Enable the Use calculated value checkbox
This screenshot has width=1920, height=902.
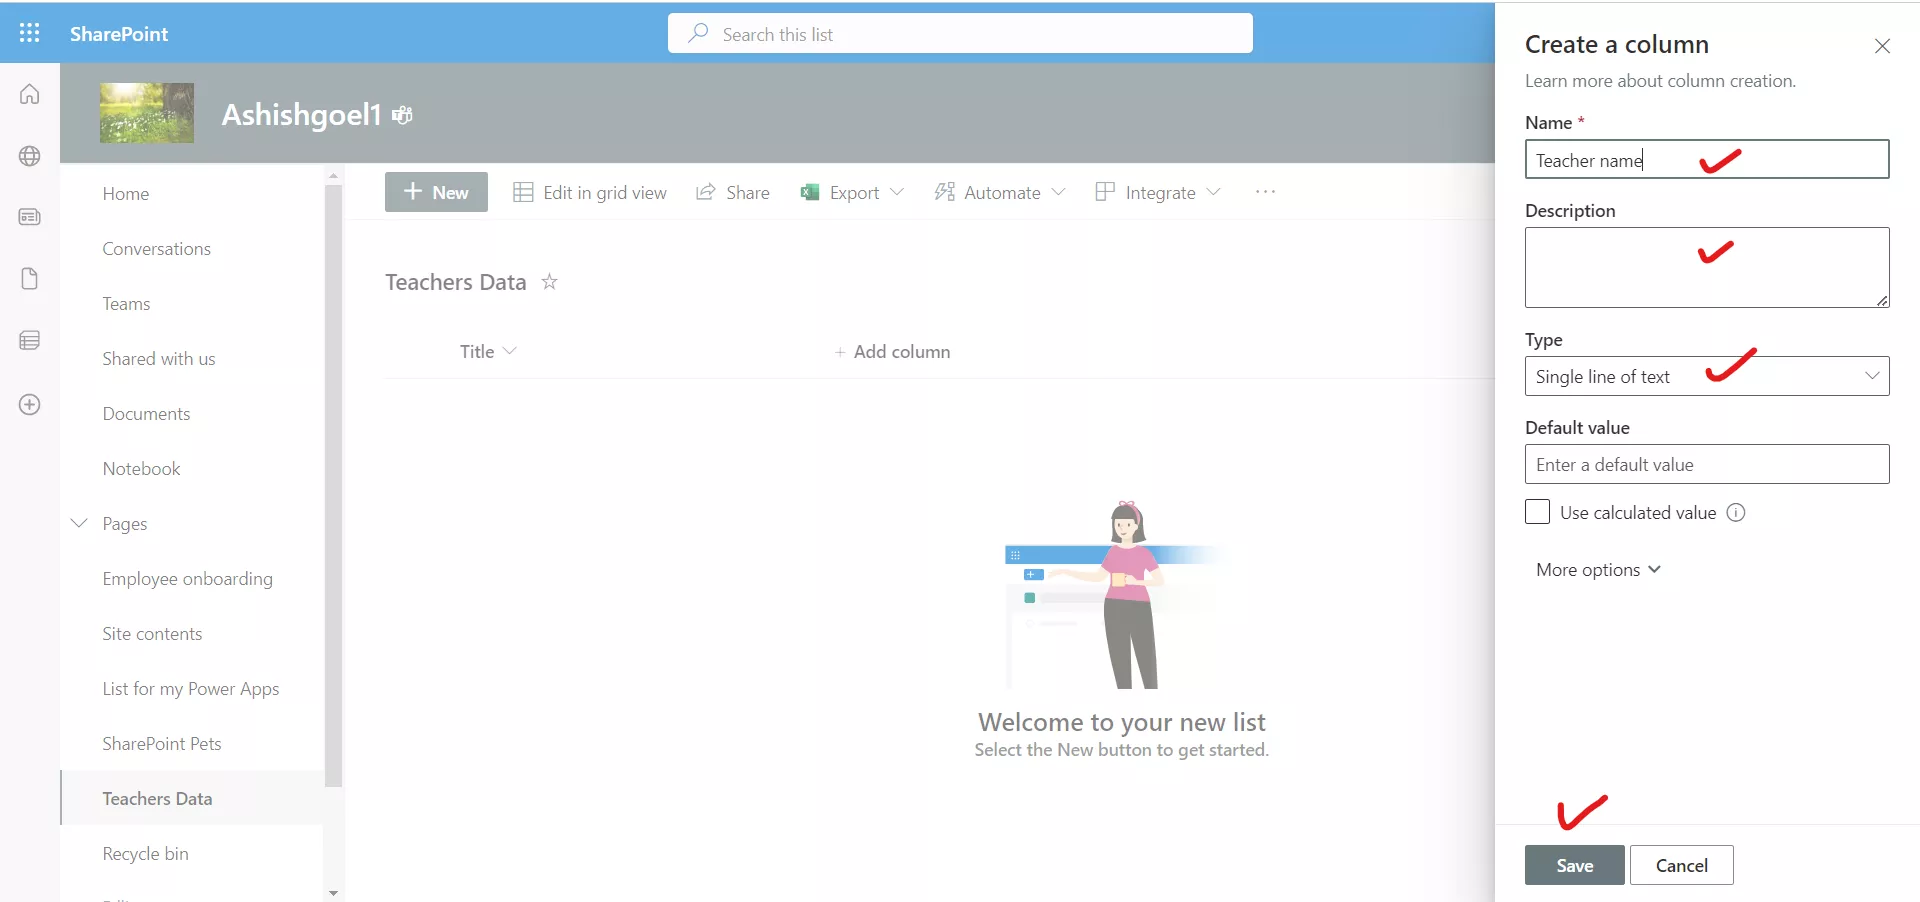pyautogui.click(x=1536, y=511)
